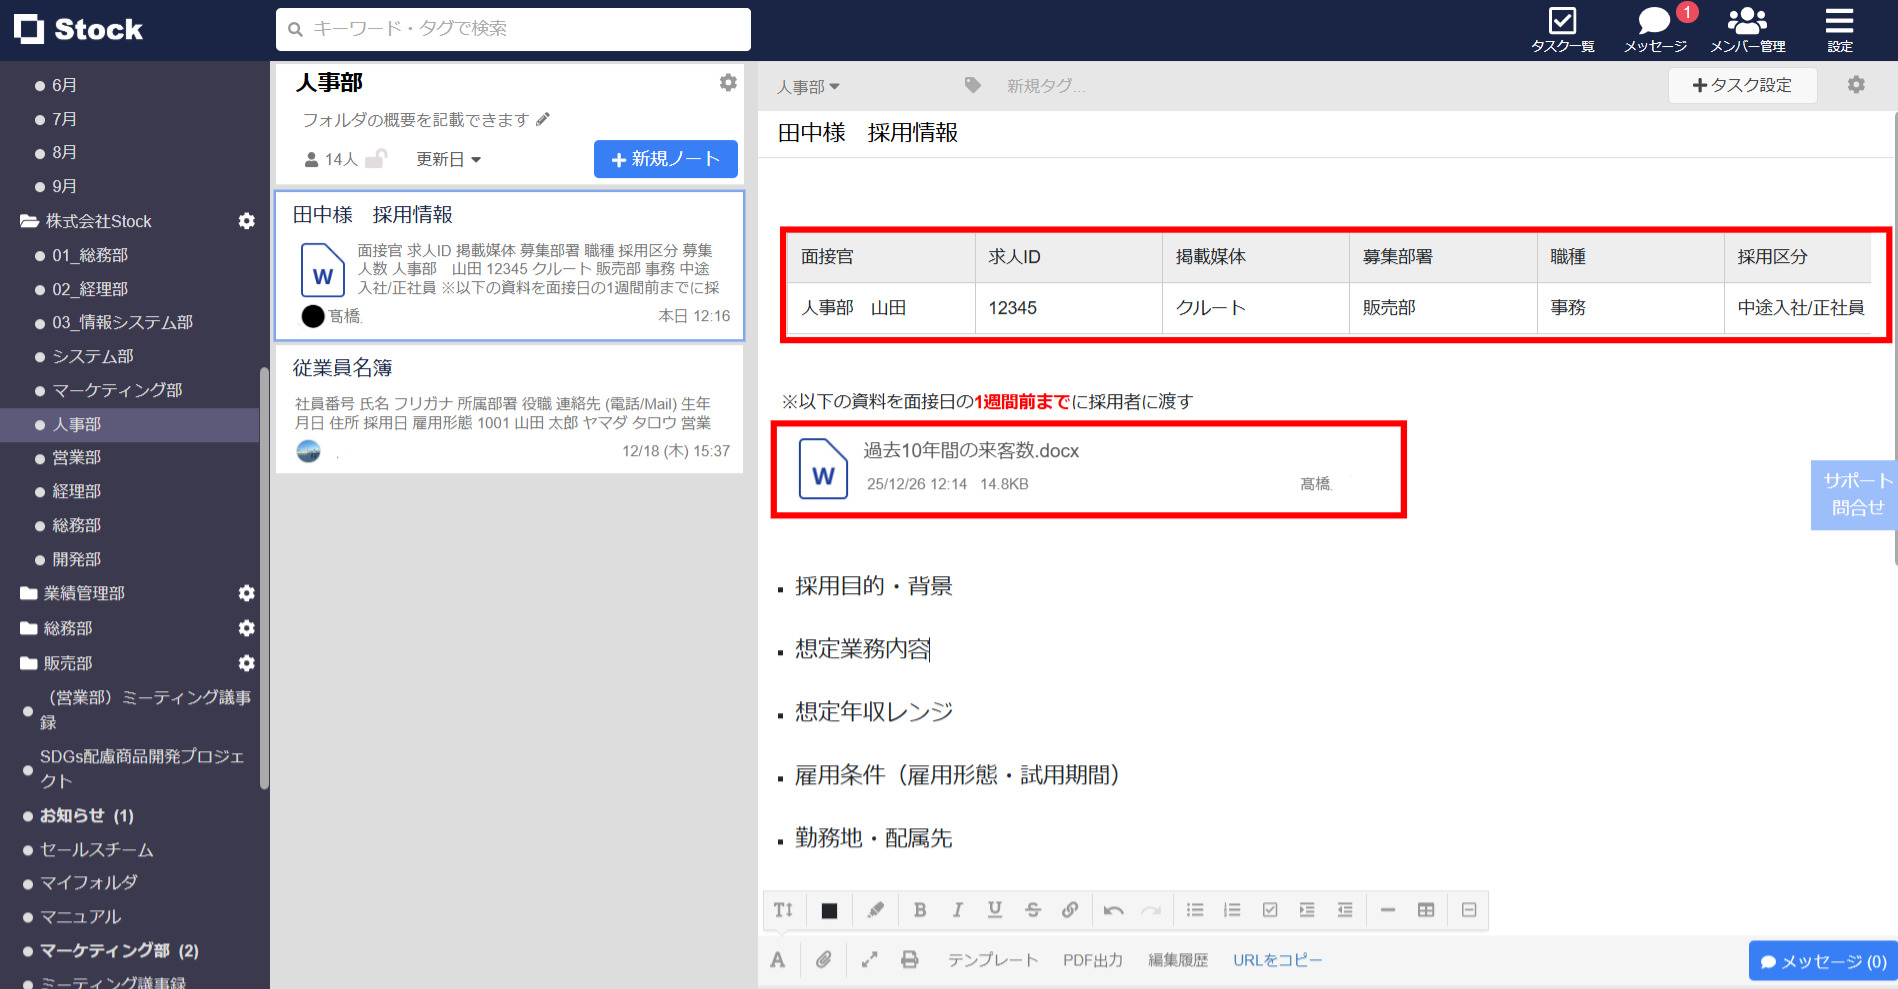Screen dimensions: 1898x989
Task: Open the 更新日 sort dropdown
Action: pyautogui.click(x=447, y=159)
